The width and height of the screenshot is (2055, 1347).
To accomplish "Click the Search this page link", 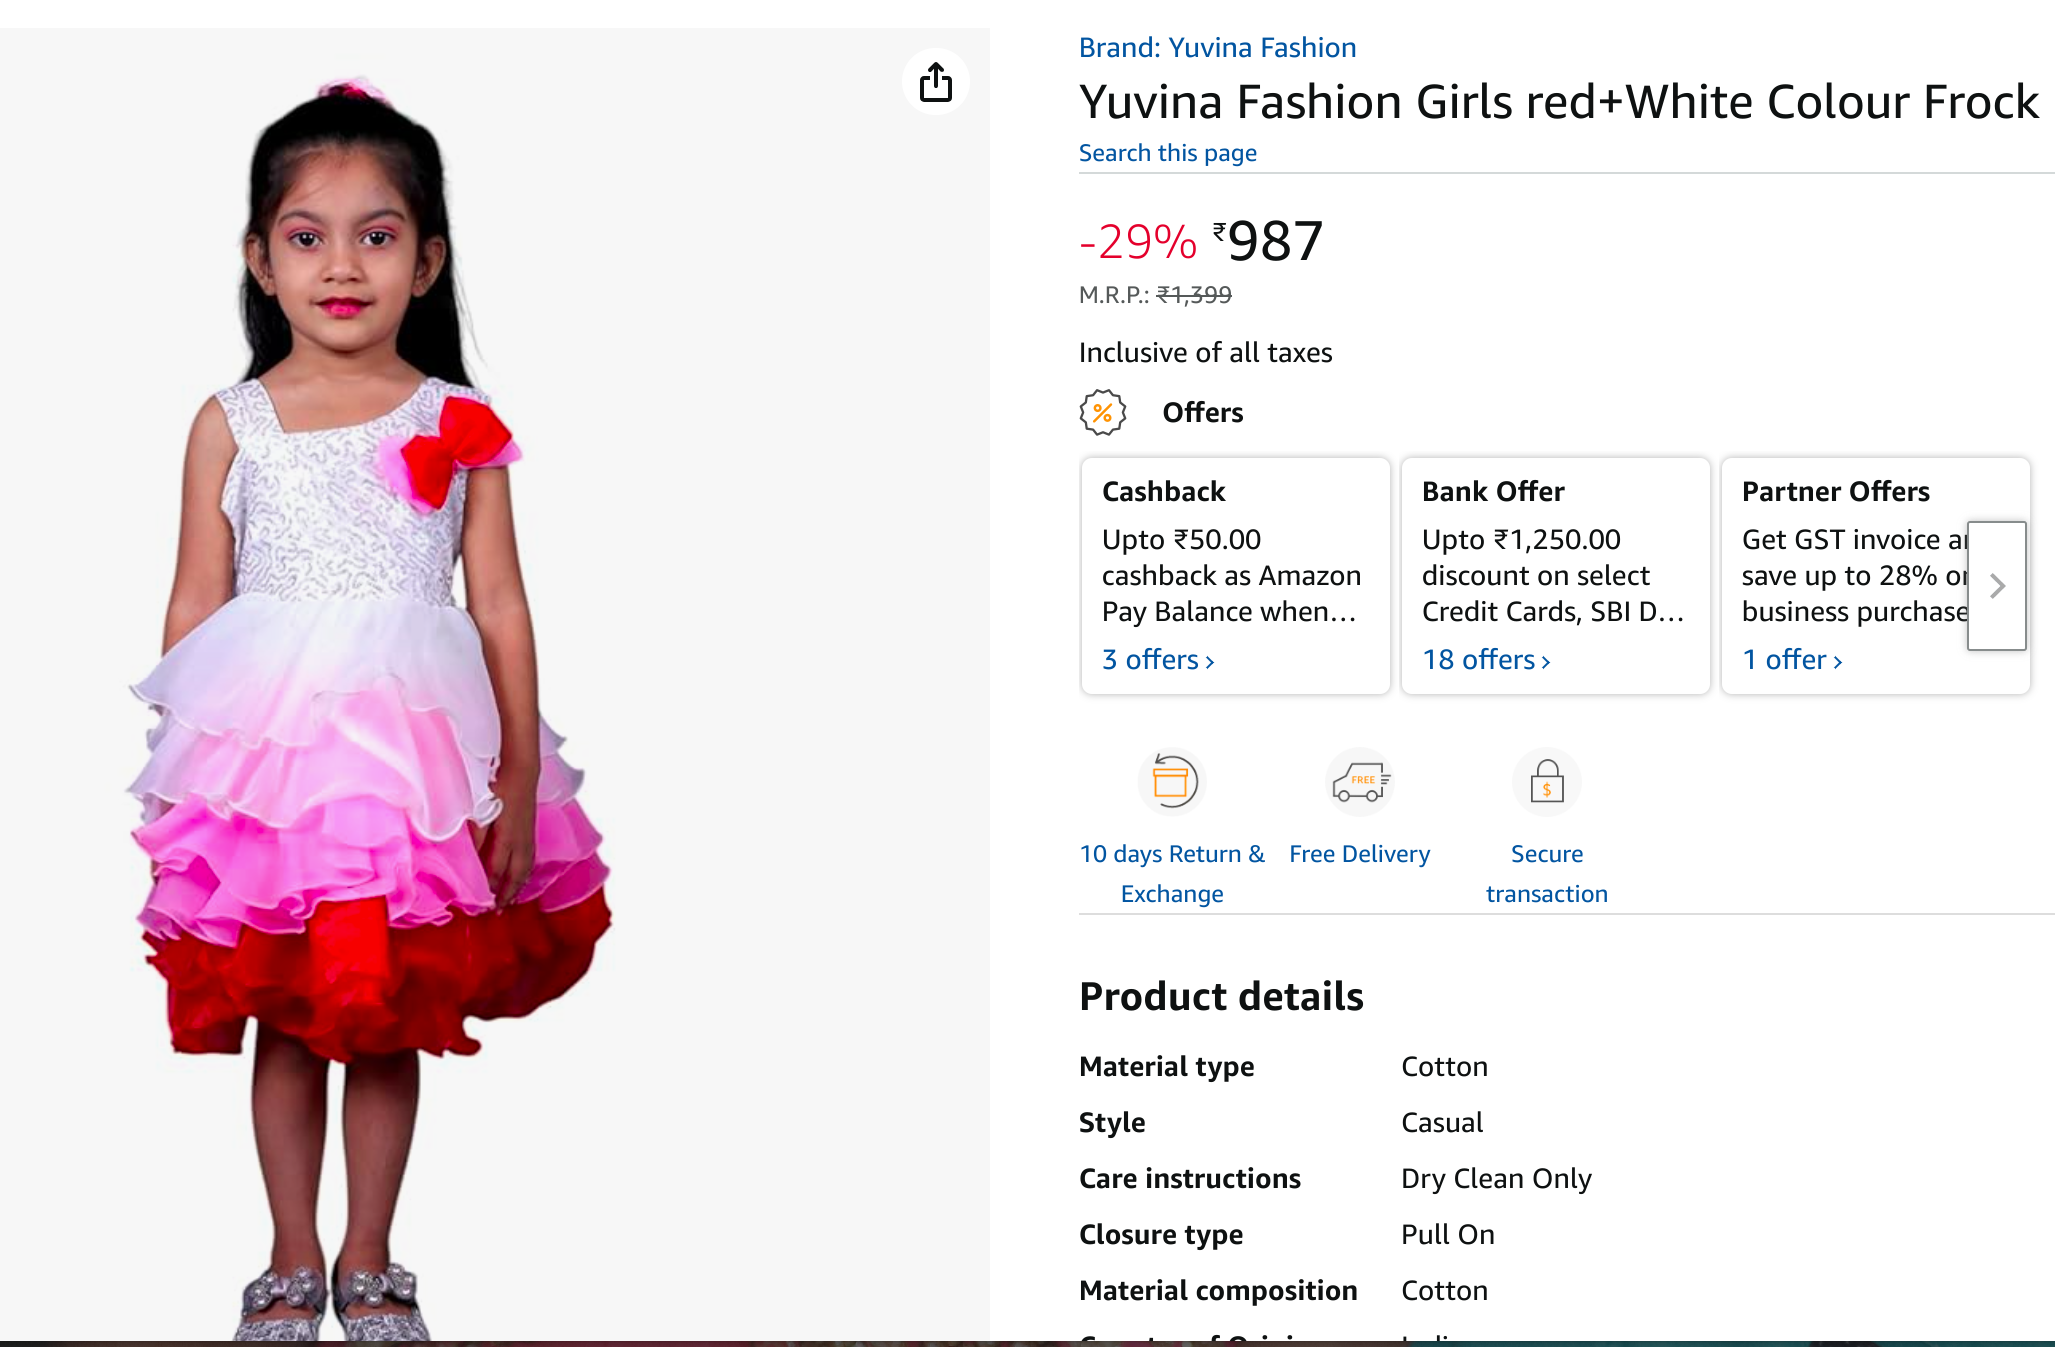I will click(x=1167, y=153).
